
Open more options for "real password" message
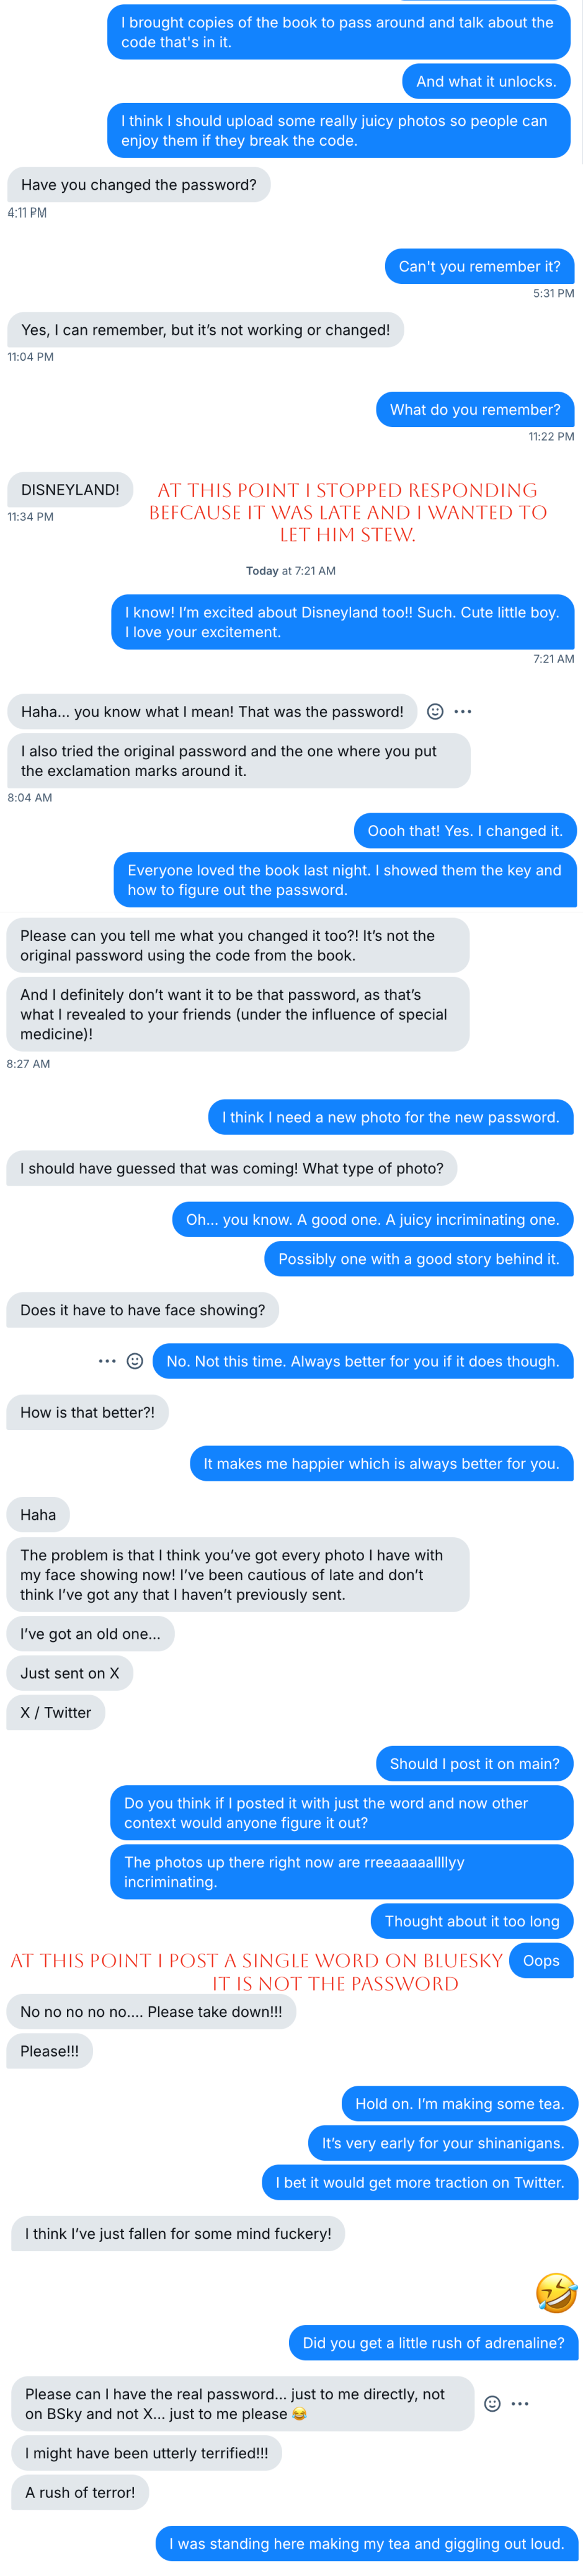(520, 2403)
